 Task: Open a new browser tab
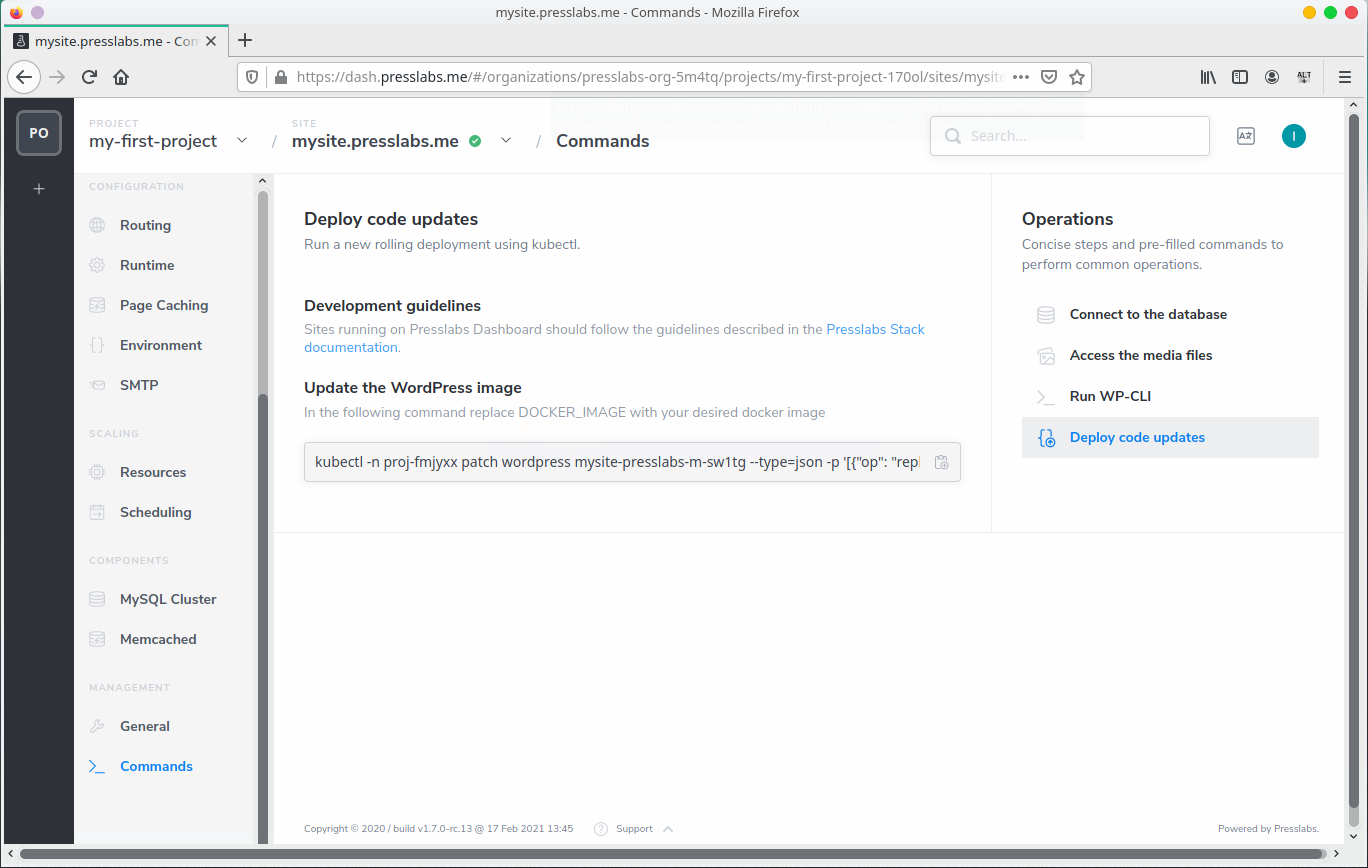tap(245, 40)
